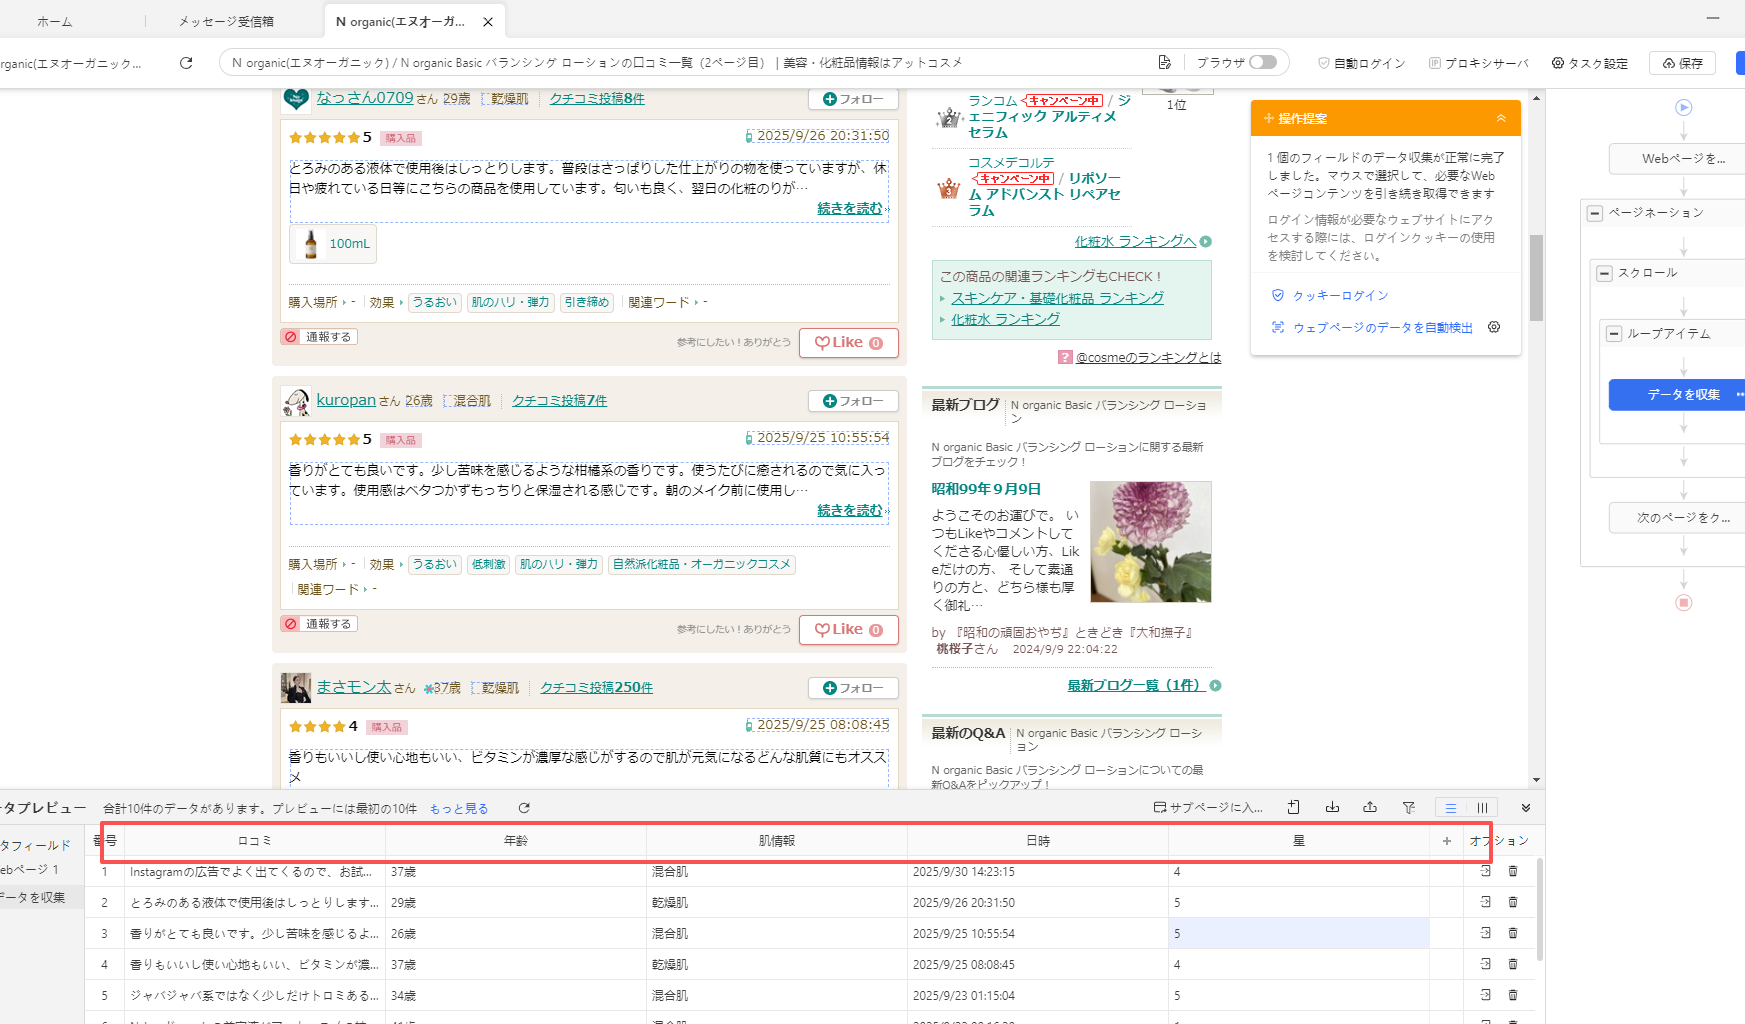Collapse the data preview panel
Viewport: 1745px width, 1024px height.
tap(1526, 808)
